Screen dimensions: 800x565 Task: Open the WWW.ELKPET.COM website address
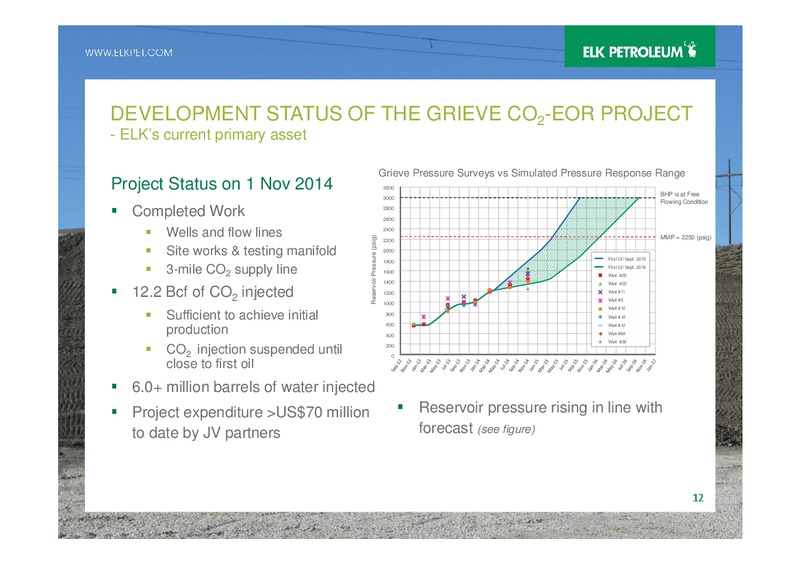pos(129,53)
